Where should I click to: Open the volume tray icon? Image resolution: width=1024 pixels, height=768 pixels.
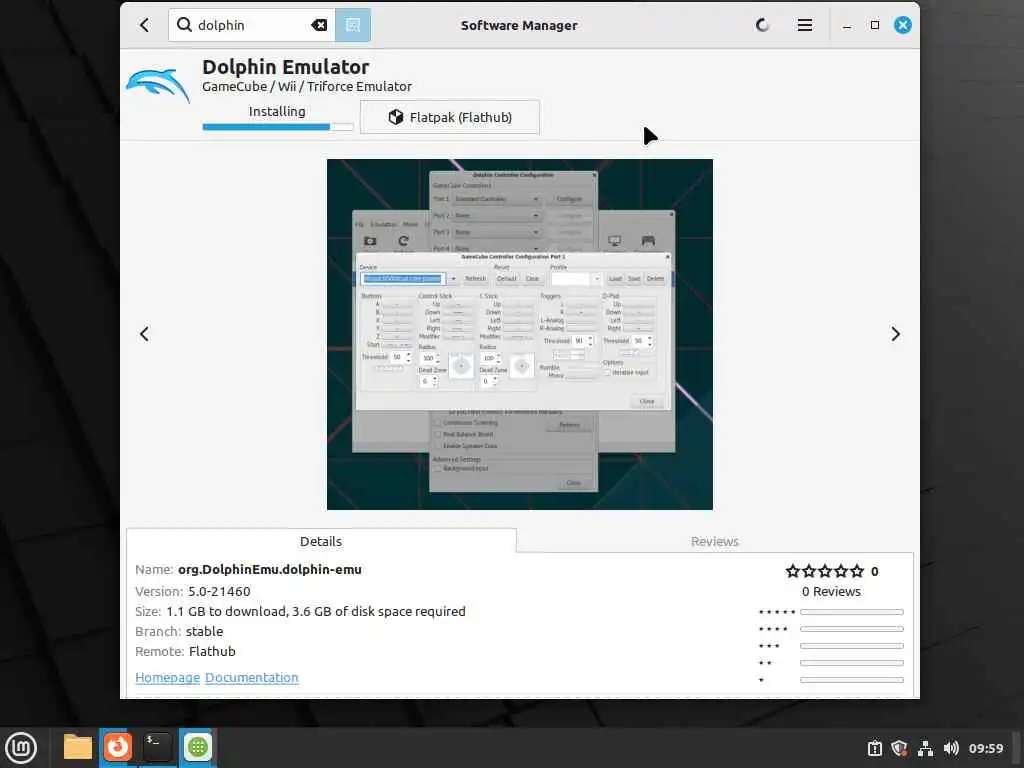(x=951, y=748)
